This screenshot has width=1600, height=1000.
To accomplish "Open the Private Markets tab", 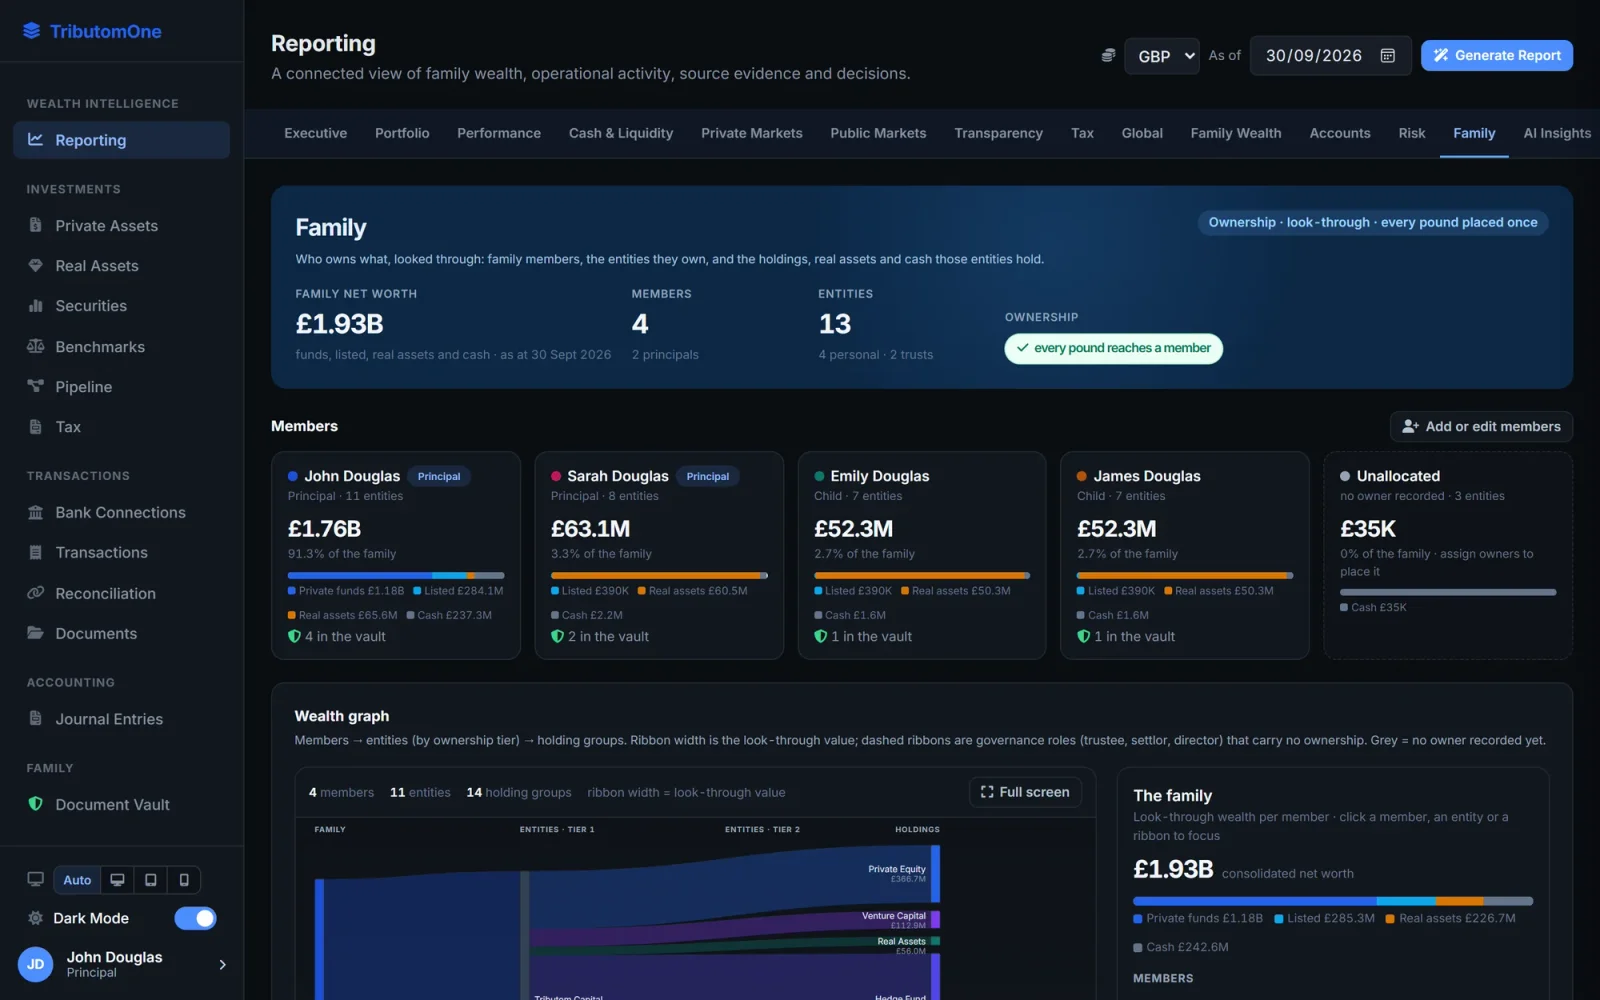I will (x=751, y=133).
